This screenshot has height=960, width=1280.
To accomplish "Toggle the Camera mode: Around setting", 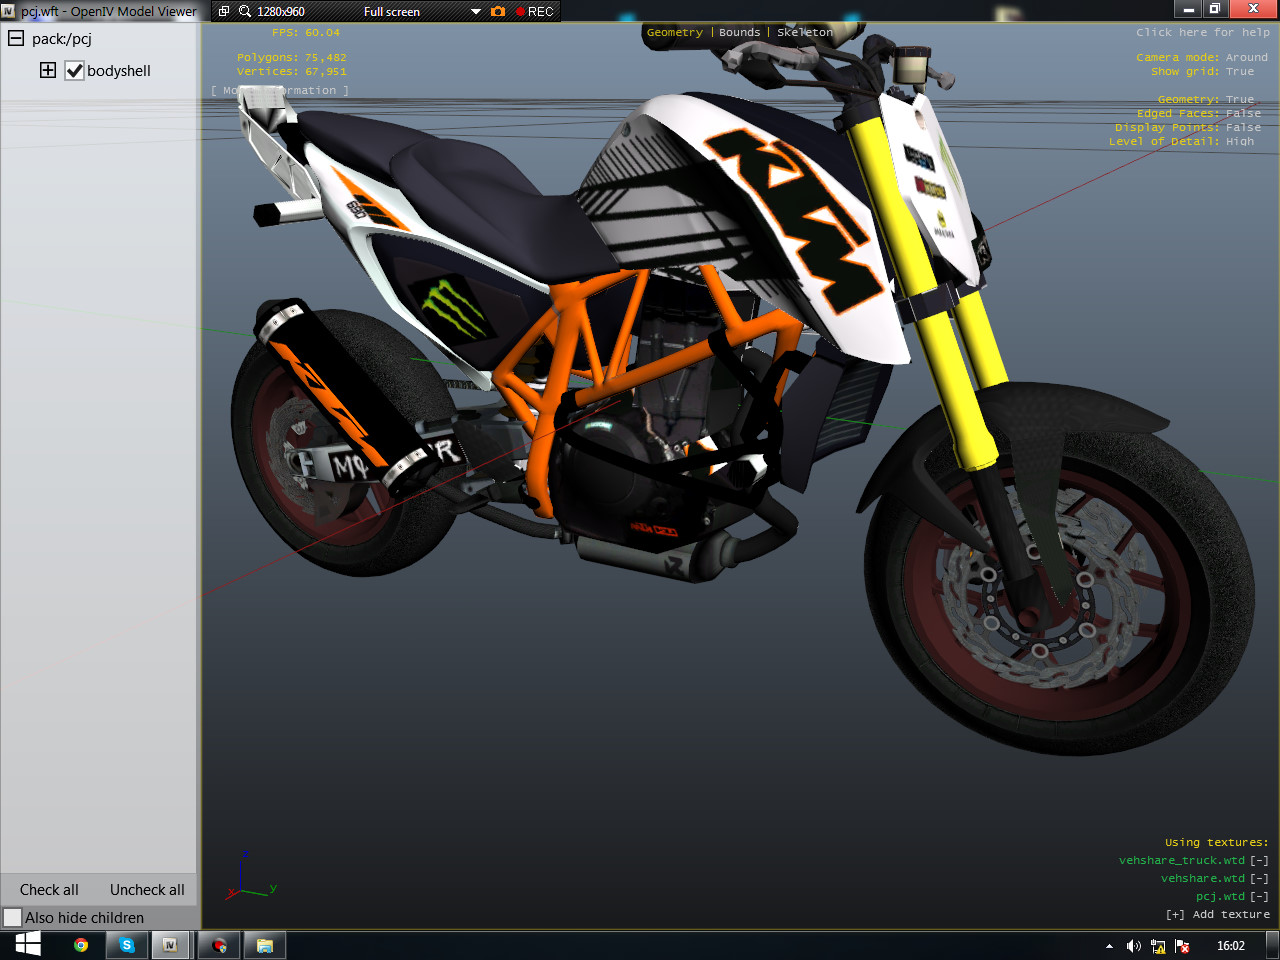I will pos(1202,58).
